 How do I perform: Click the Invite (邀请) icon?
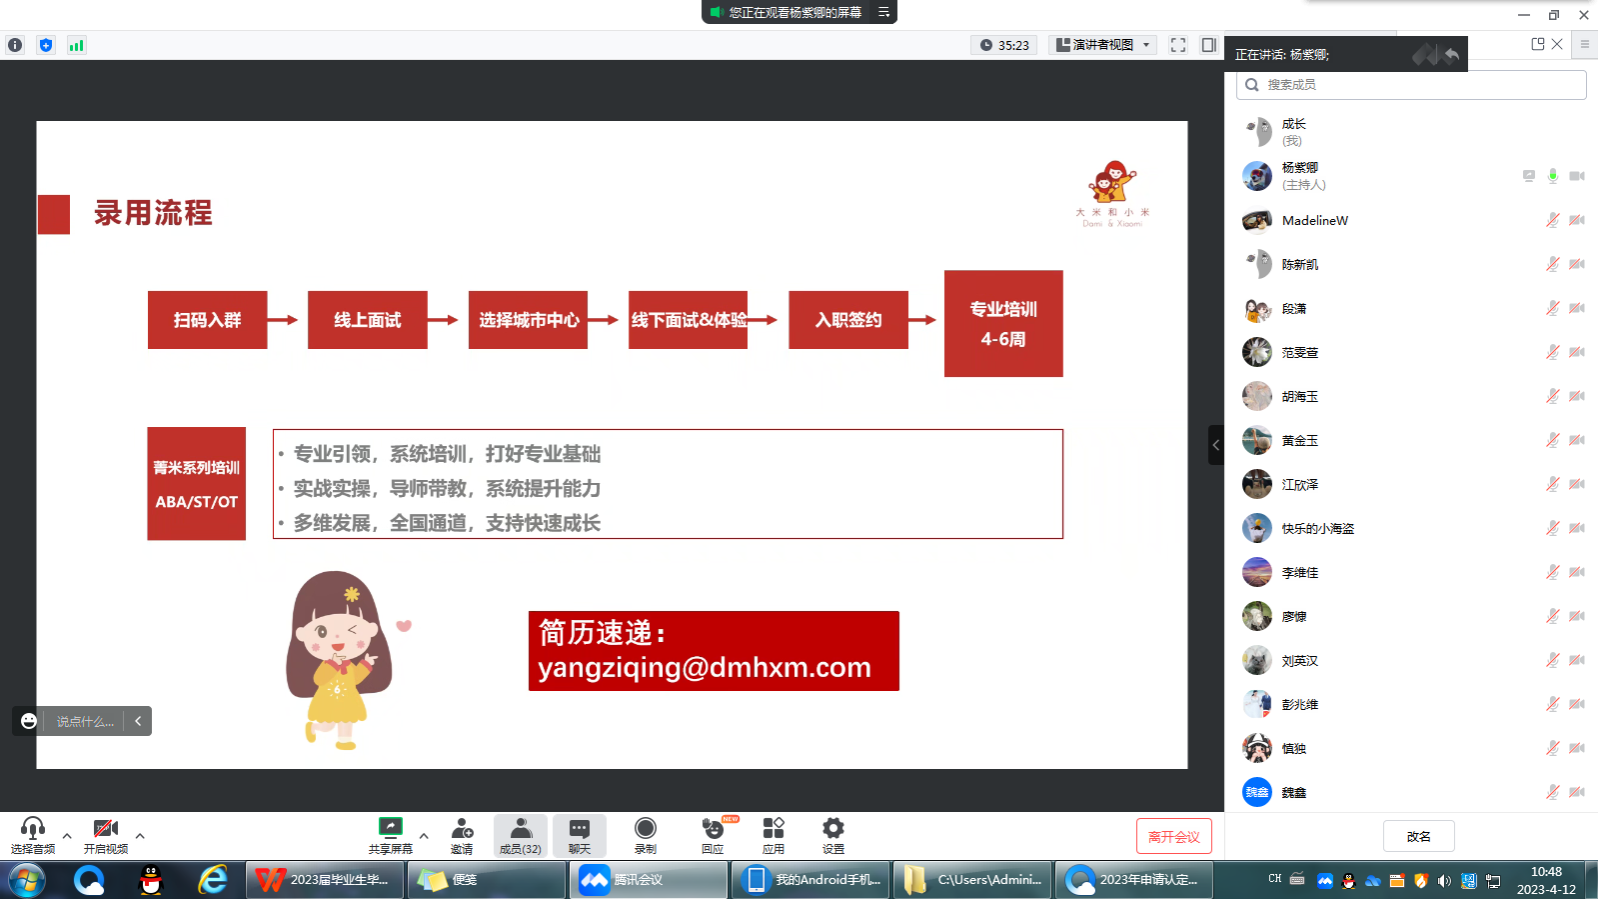[x=461, y=834]
